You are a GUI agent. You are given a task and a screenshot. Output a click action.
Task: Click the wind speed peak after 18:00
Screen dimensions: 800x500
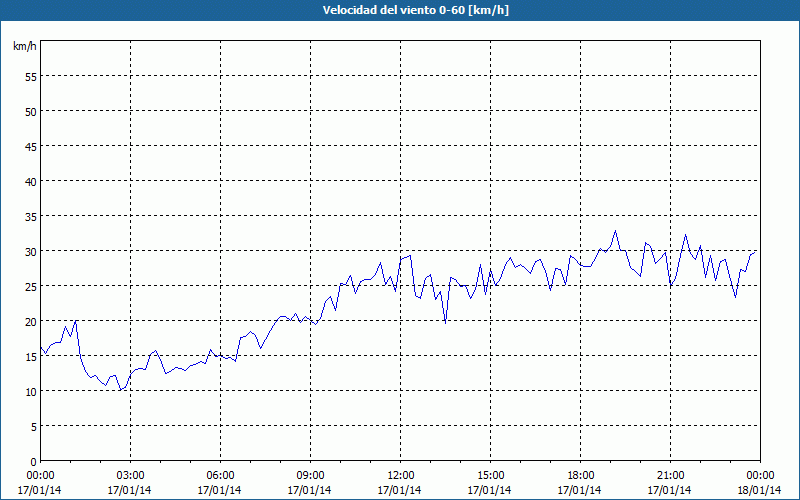pos(615,231)
